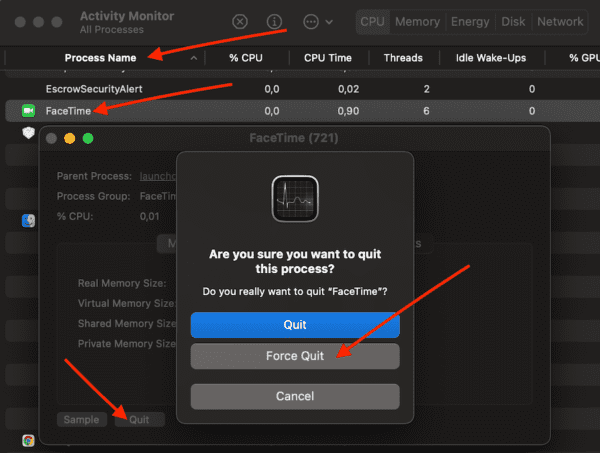The width and height of the screenshot is (600, 453).
Task: Switch to the Energy tab
Action: pos(470,22)
